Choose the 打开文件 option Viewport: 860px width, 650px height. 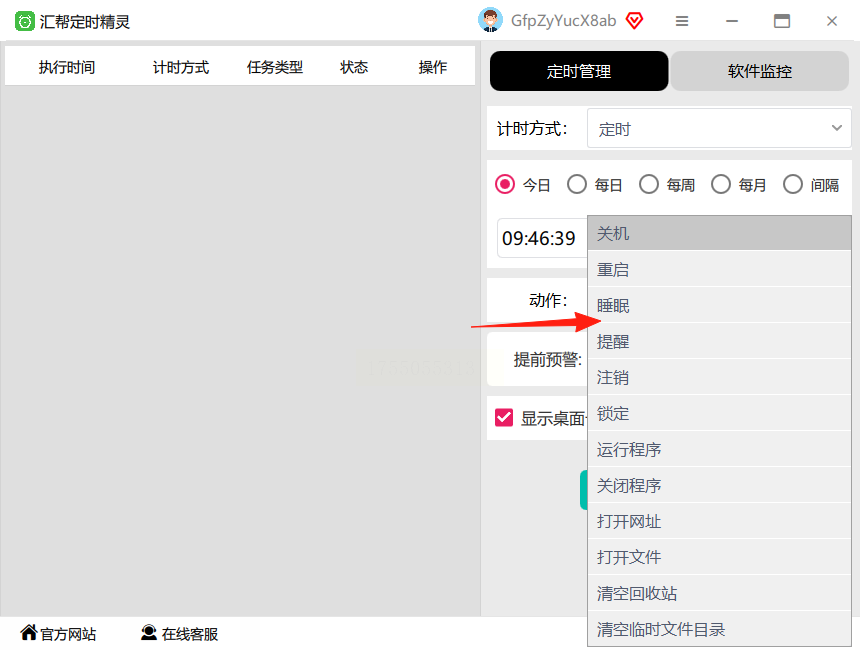719,557
